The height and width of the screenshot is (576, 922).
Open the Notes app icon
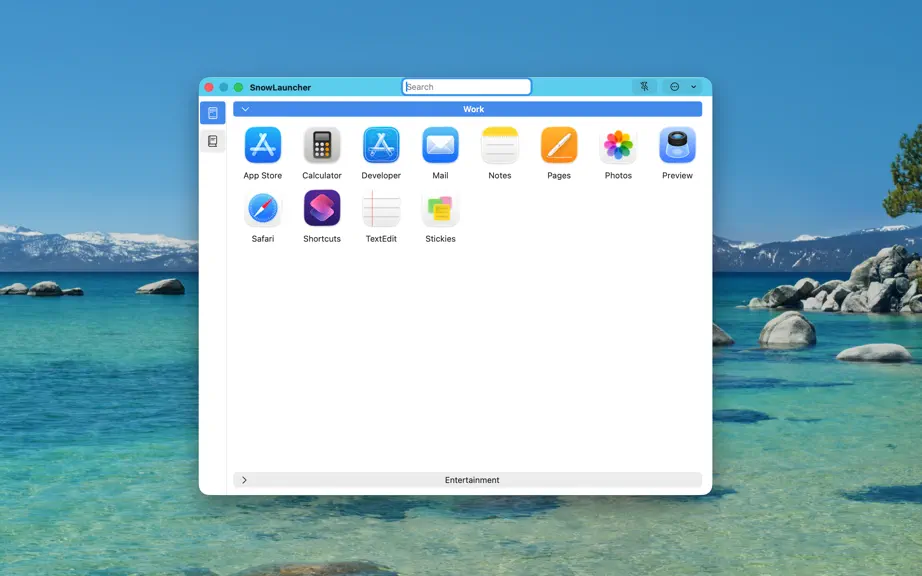click(500, 145)
